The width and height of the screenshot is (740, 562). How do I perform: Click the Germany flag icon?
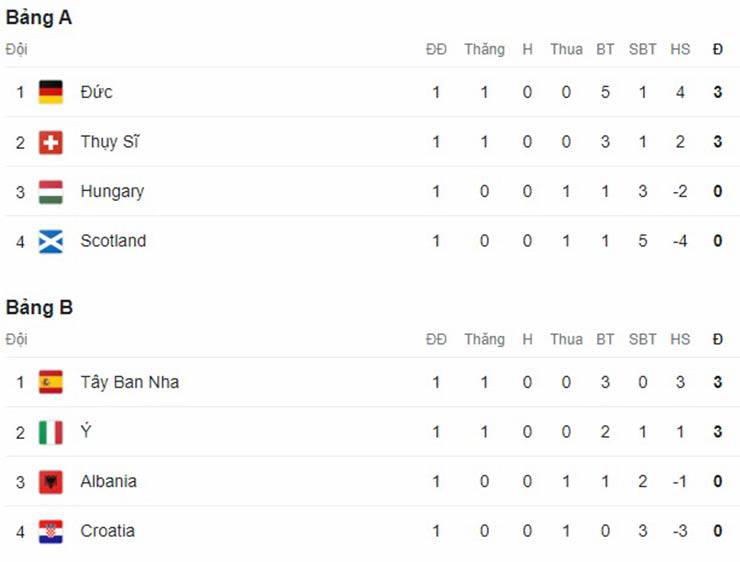tap(51, 93)
